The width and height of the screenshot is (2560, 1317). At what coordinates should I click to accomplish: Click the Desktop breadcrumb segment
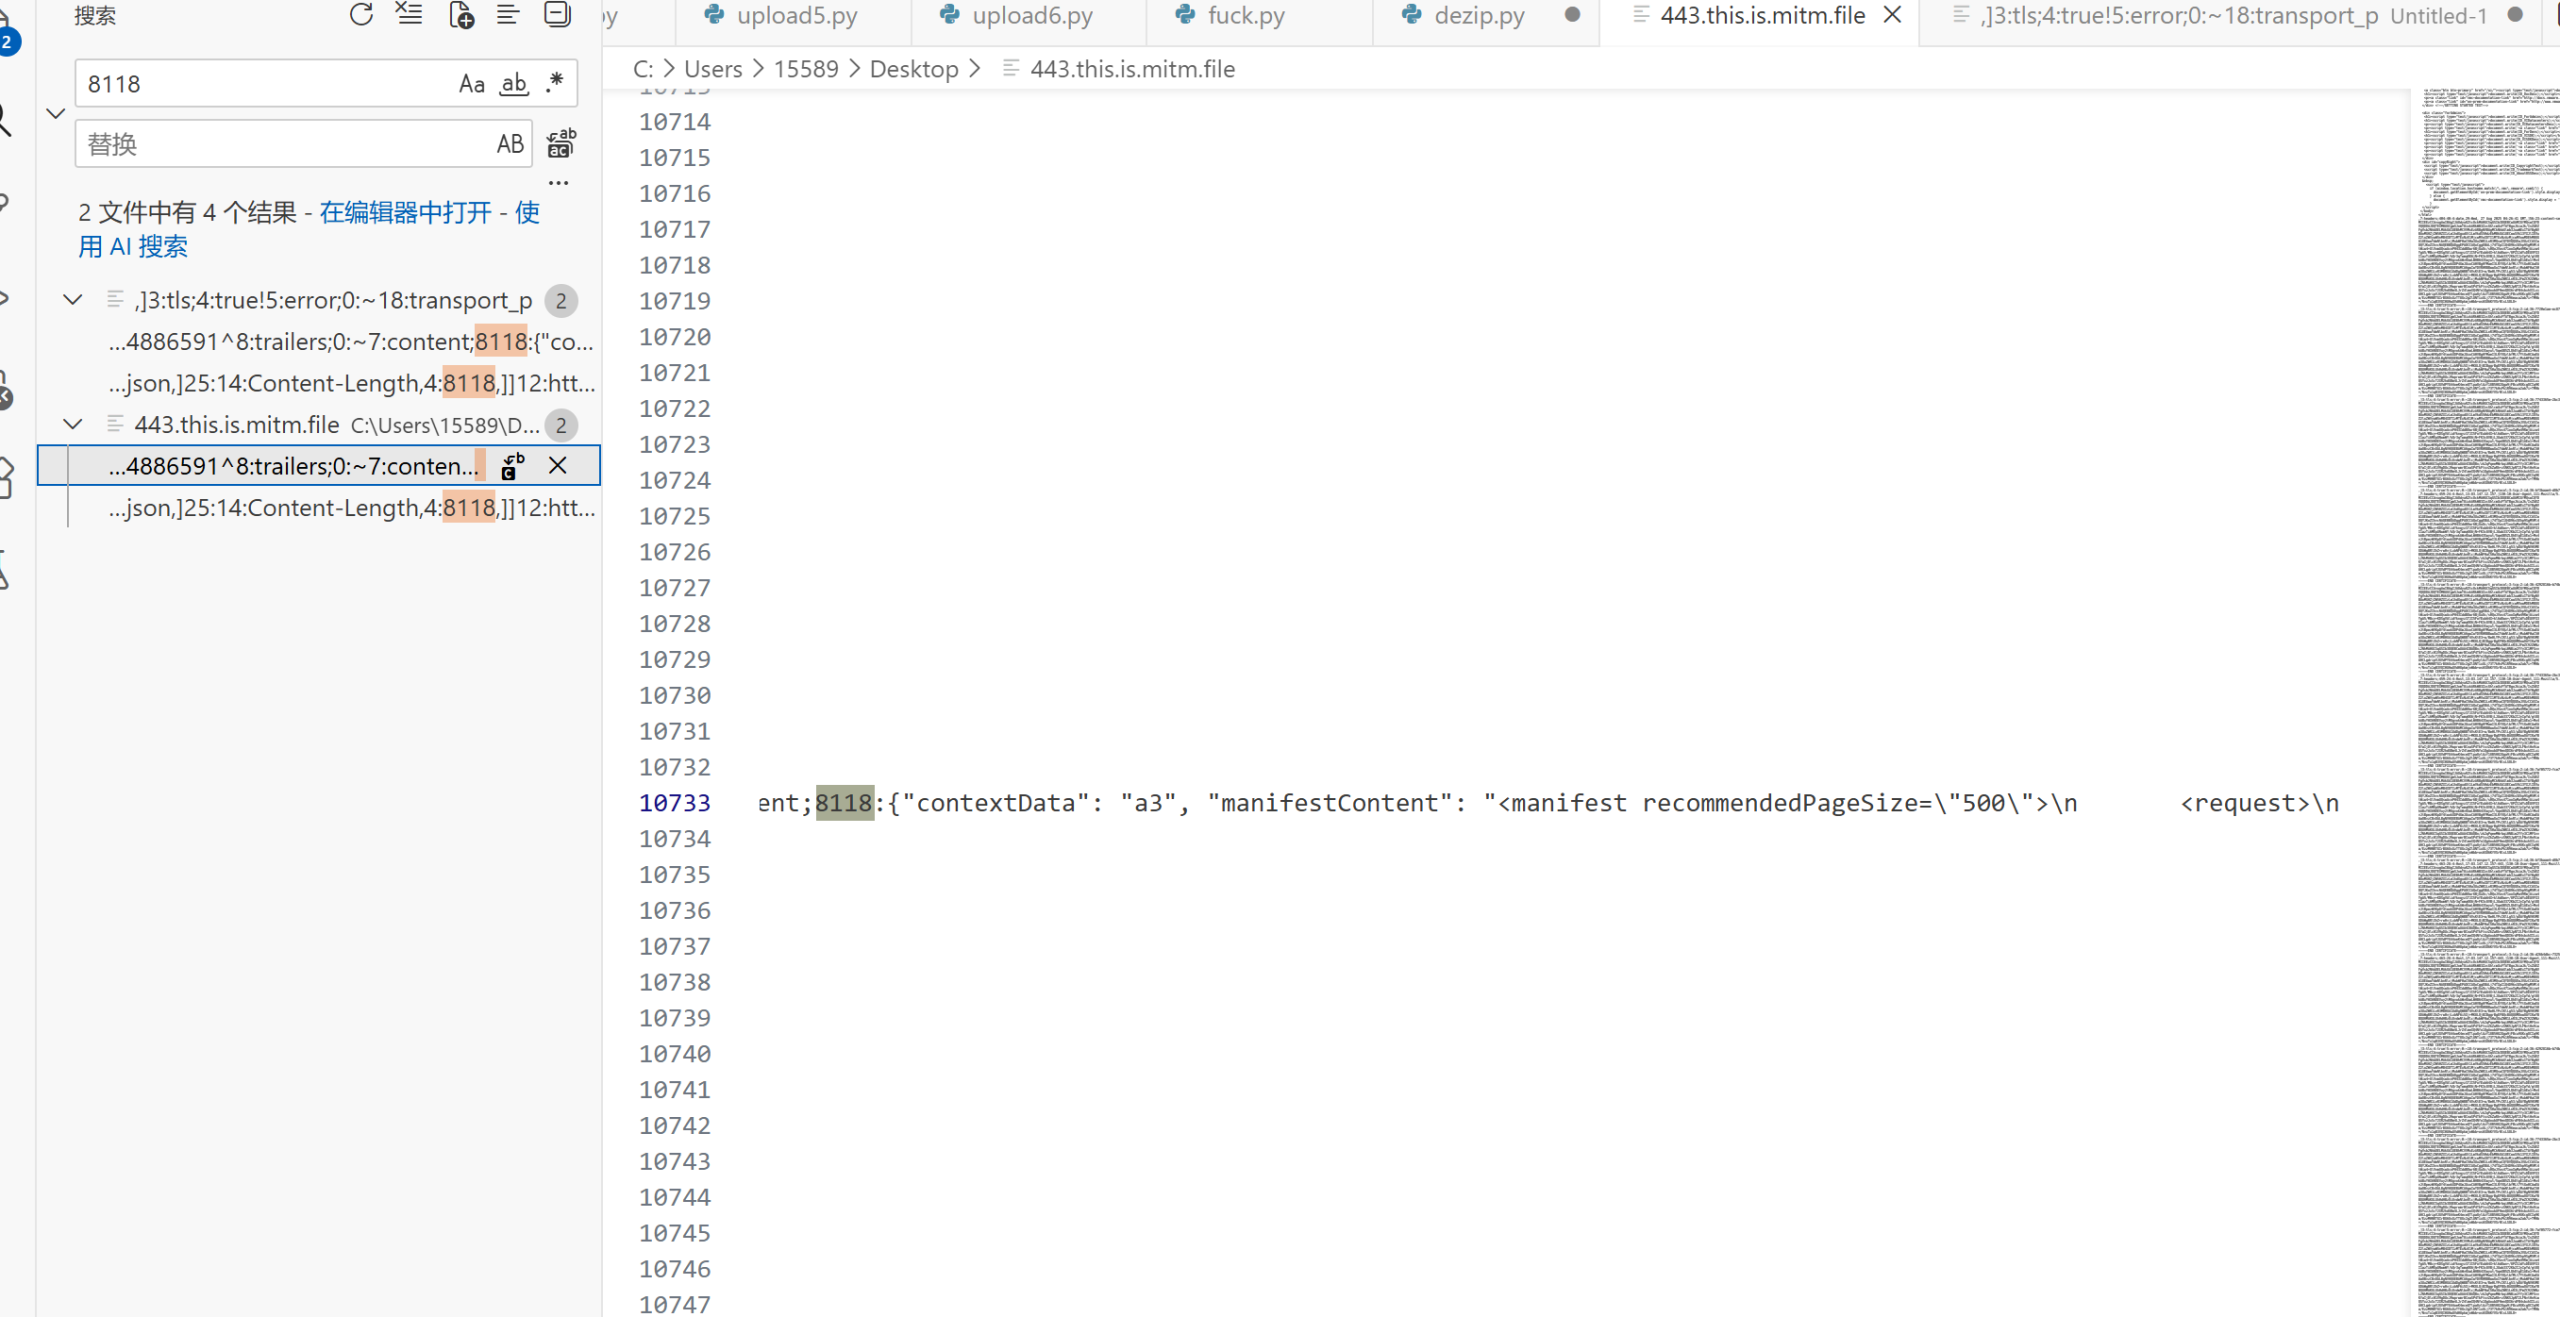913,69
